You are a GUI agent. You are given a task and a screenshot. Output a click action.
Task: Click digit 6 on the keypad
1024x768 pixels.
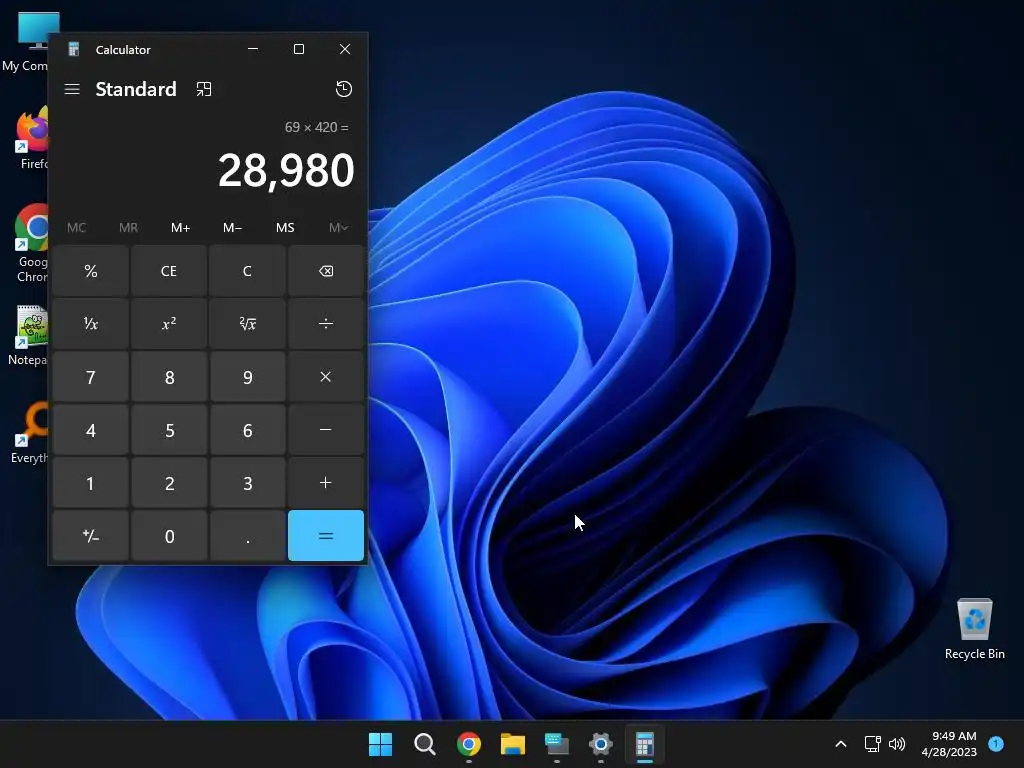[248, 430]
